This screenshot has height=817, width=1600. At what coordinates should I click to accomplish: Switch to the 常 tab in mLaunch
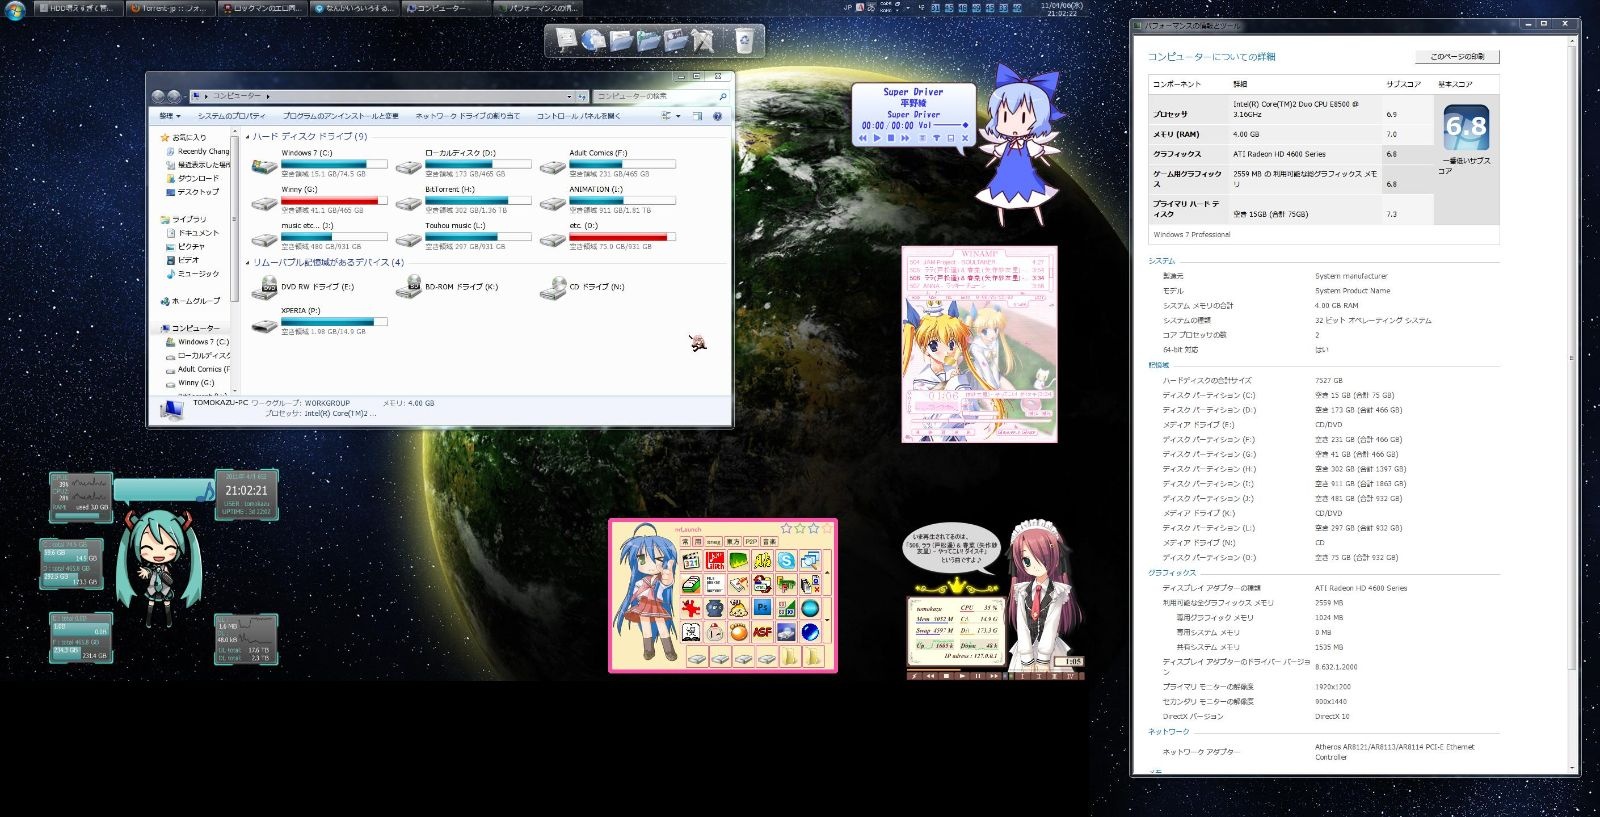(x=686, y=542)
